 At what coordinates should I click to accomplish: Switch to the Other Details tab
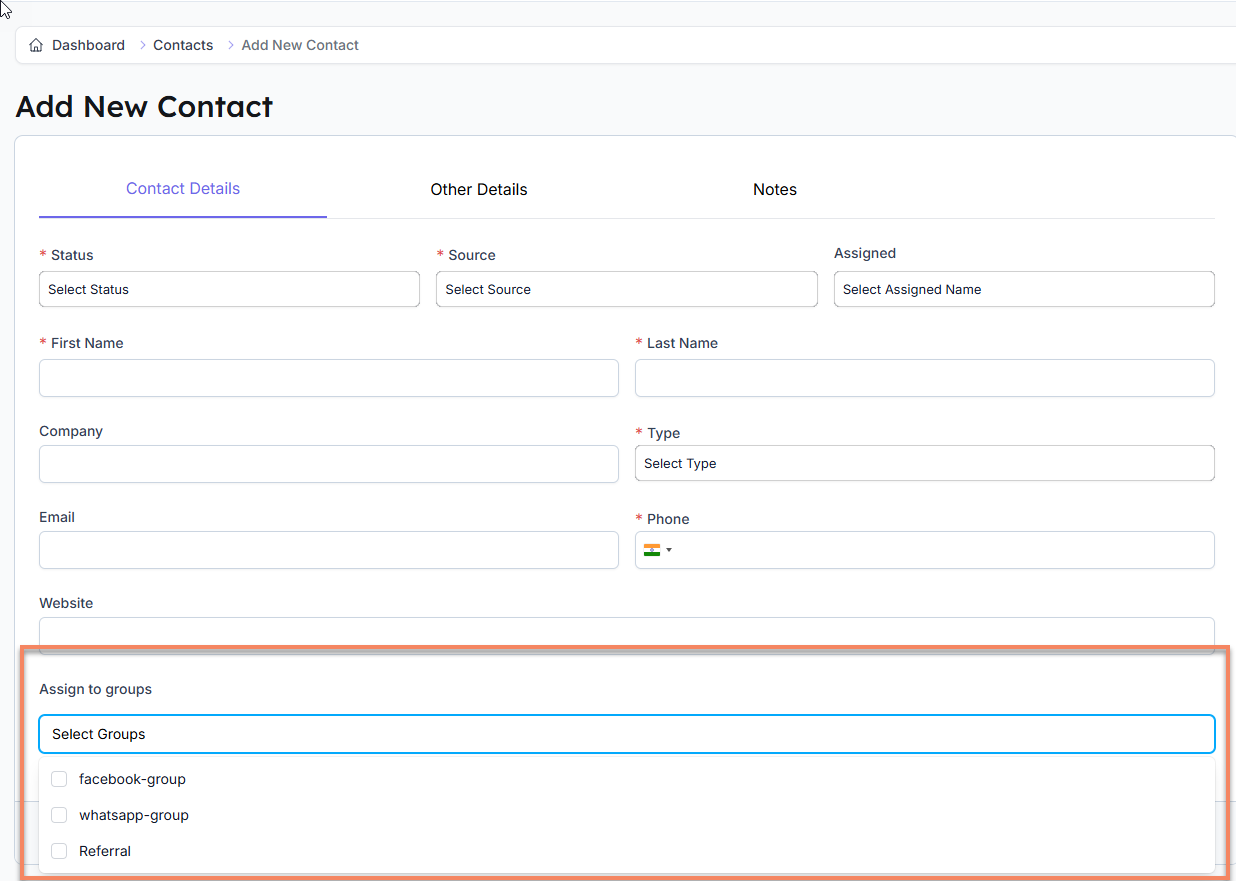point(478,189)
